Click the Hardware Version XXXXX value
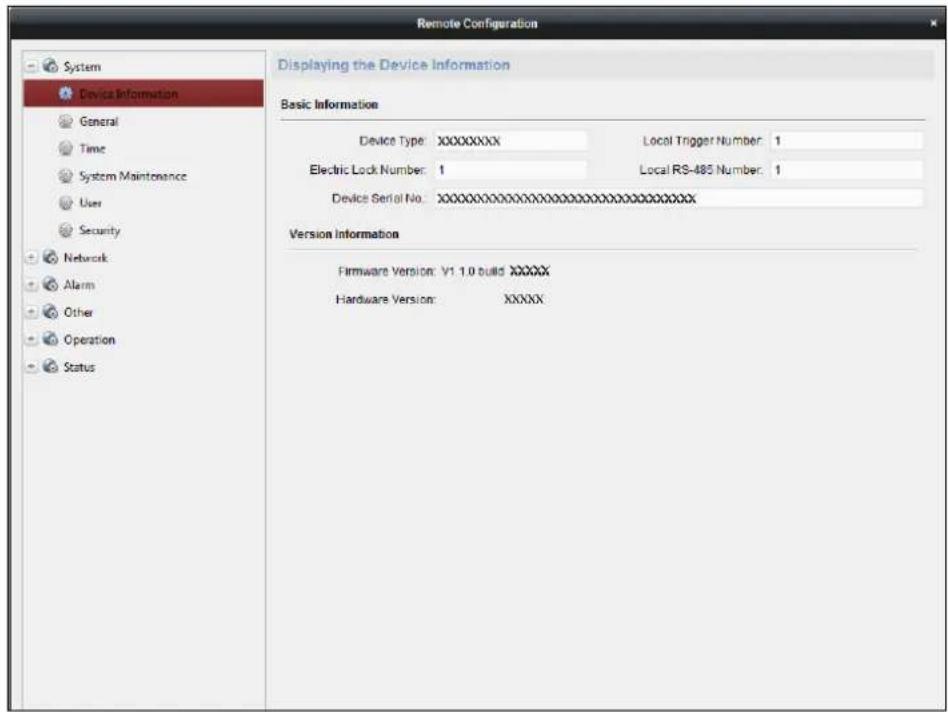This screenshot has width=948, height=712. pyautogui.click(x=524, y=299)
